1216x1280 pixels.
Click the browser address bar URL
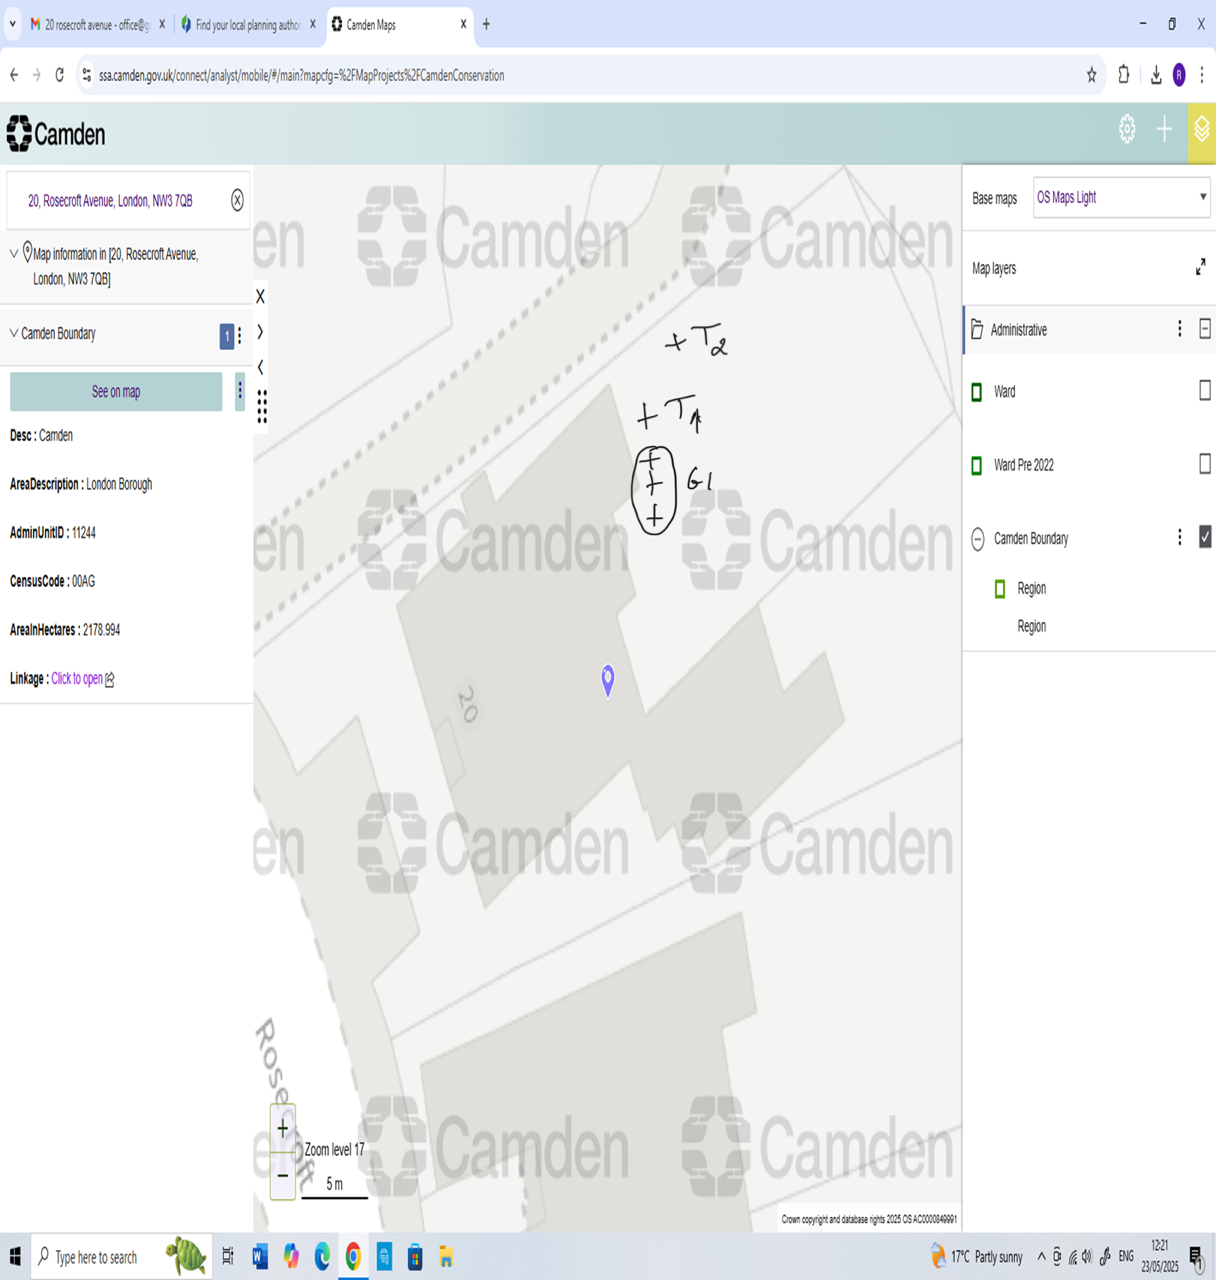tap(301, 75)
